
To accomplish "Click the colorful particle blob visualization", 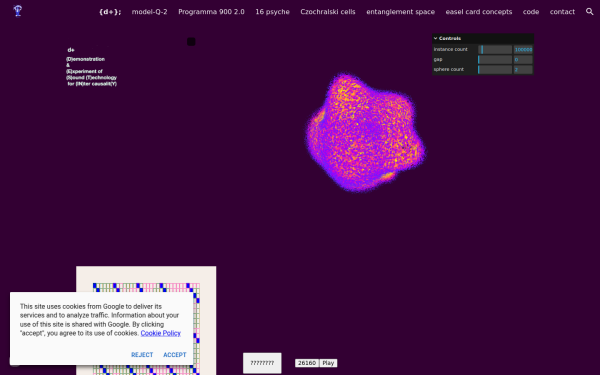I will tap(365, 132).
